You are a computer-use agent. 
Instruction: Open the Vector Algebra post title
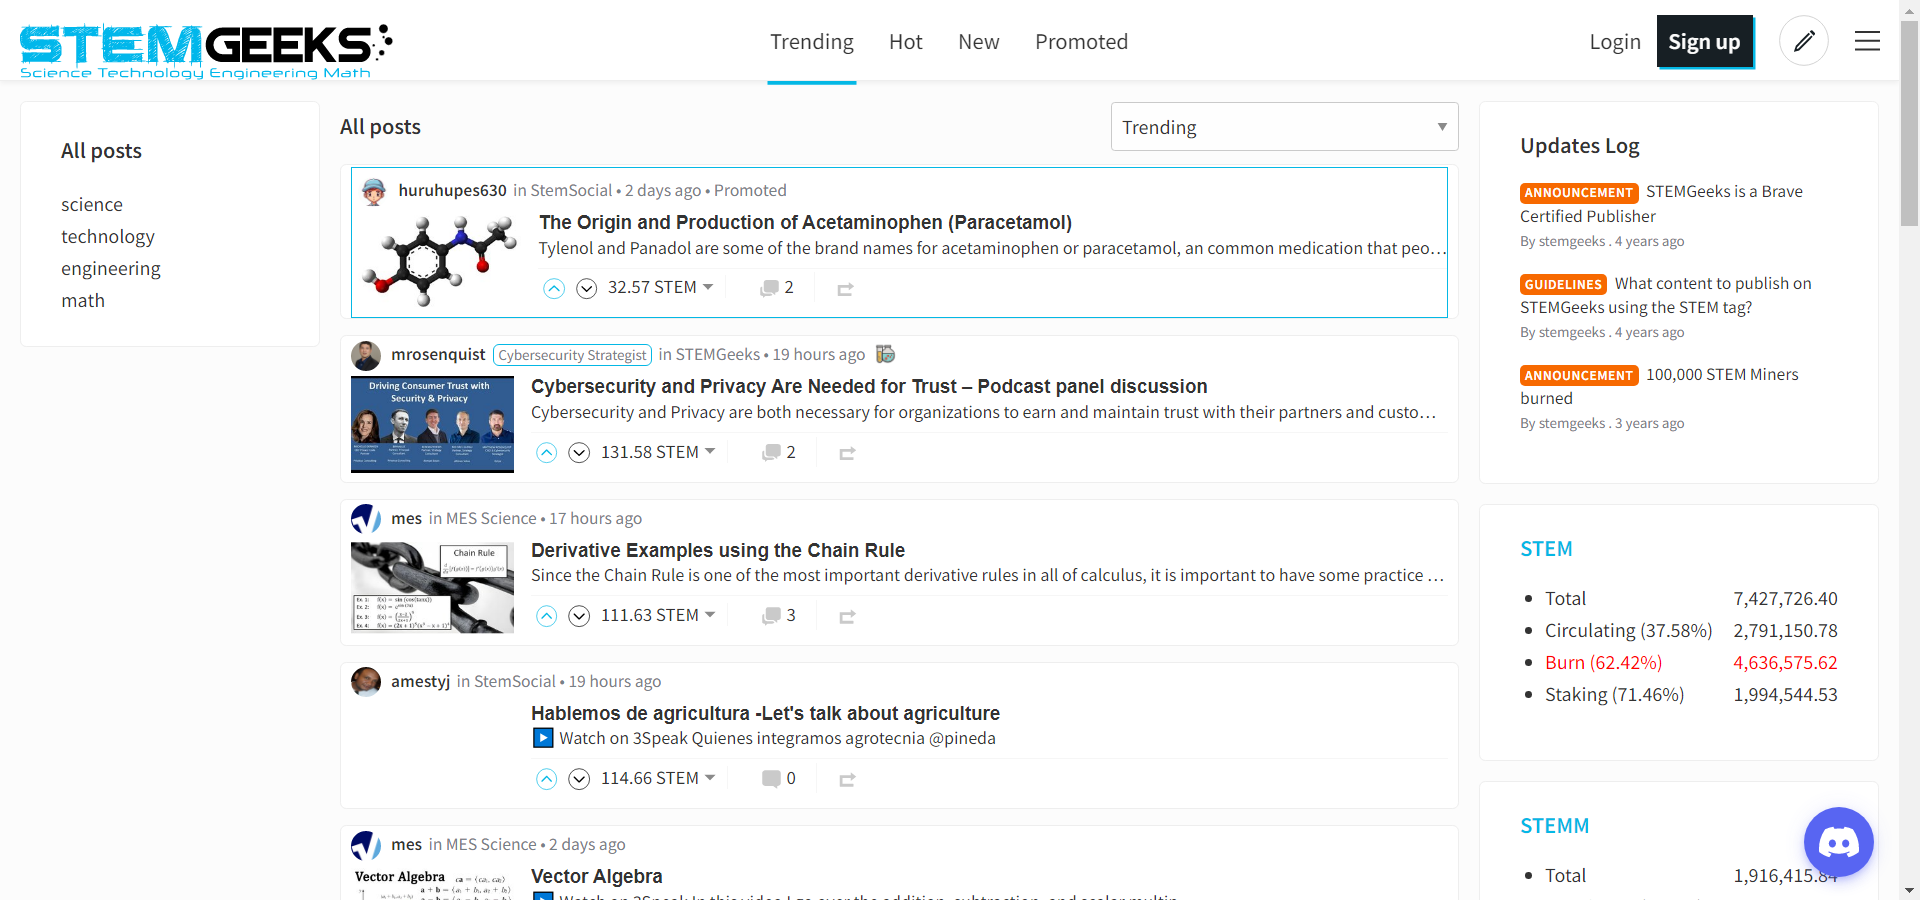click(596, 876)
